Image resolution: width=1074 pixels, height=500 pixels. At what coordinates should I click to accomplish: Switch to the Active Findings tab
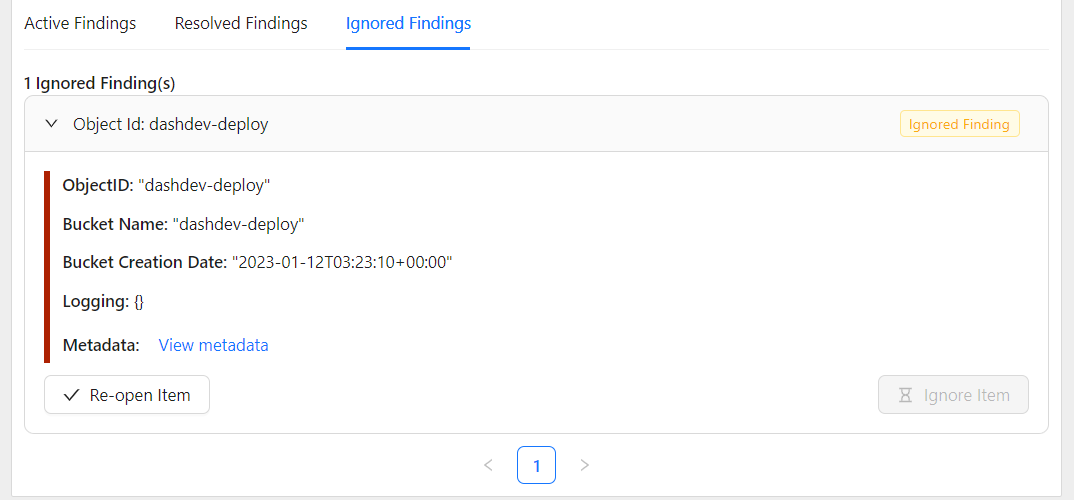point(80,23)
